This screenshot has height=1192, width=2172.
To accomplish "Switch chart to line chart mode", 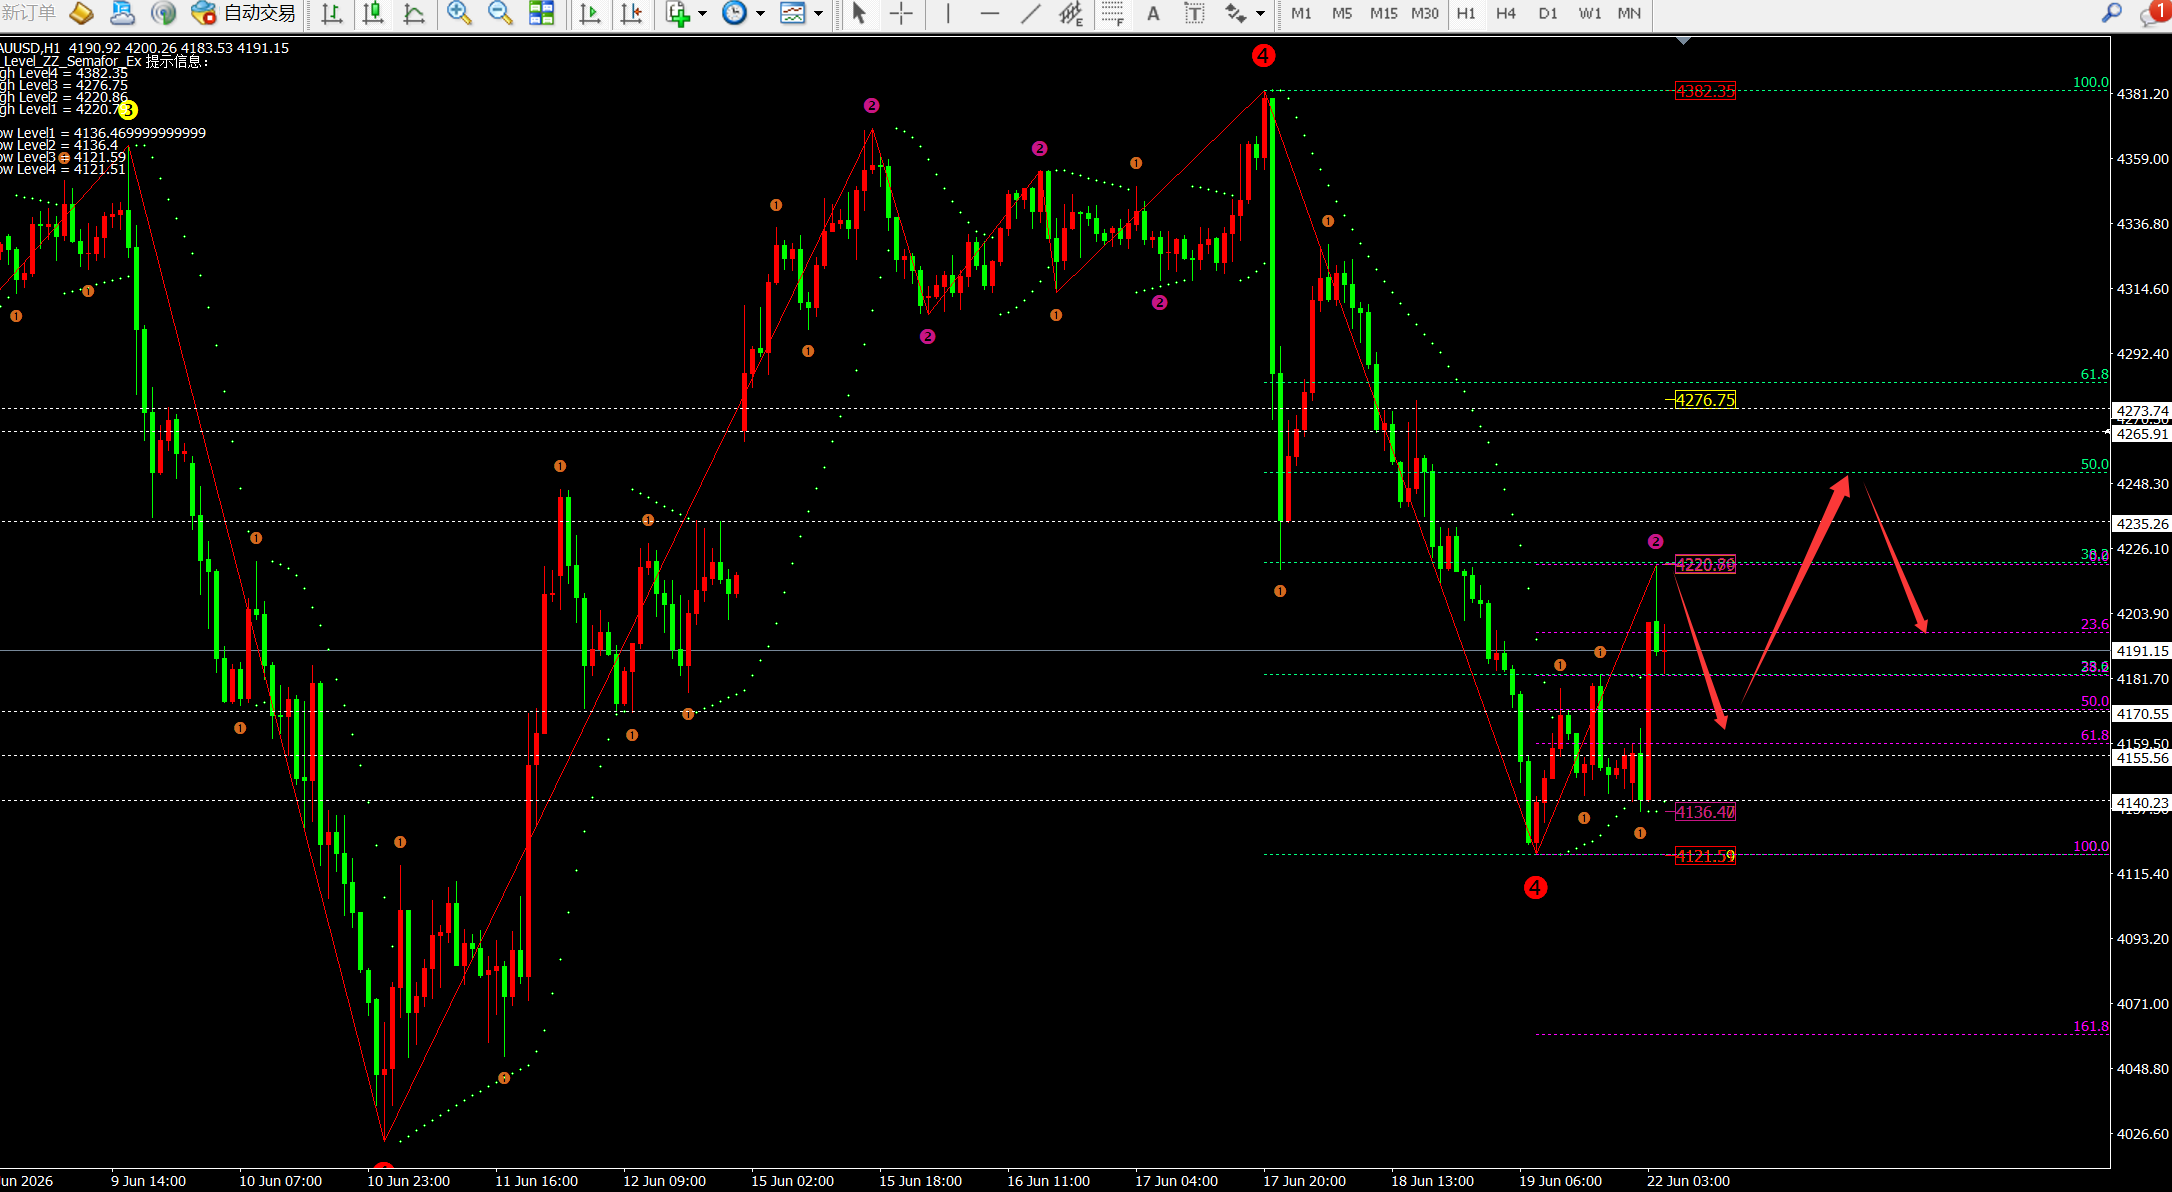I will 414,13.
